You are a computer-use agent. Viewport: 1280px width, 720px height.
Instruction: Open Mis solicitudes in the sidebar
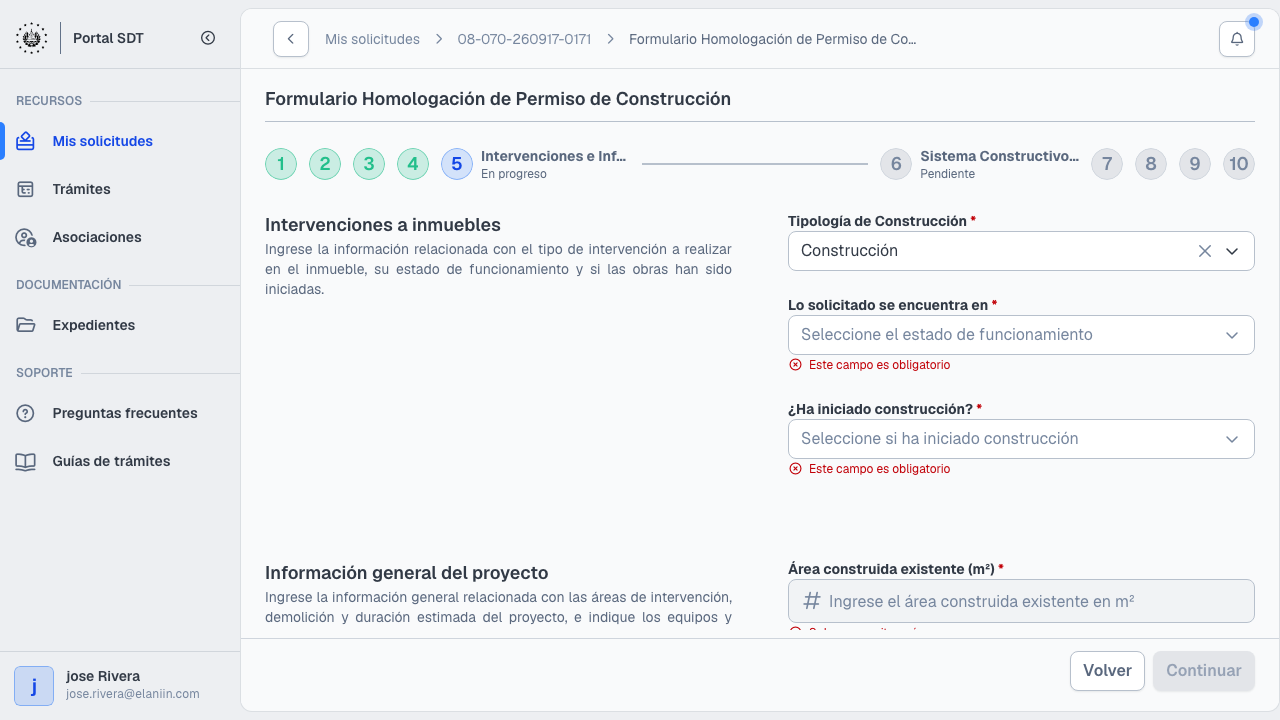120,141
